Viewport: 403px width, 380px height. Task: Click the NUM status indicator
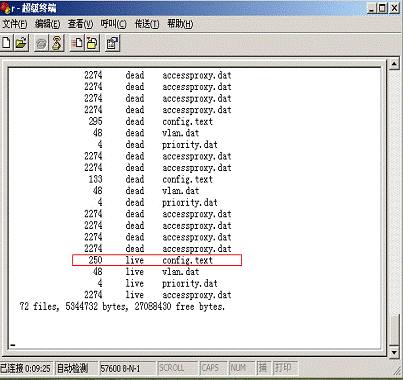point(242,368)
